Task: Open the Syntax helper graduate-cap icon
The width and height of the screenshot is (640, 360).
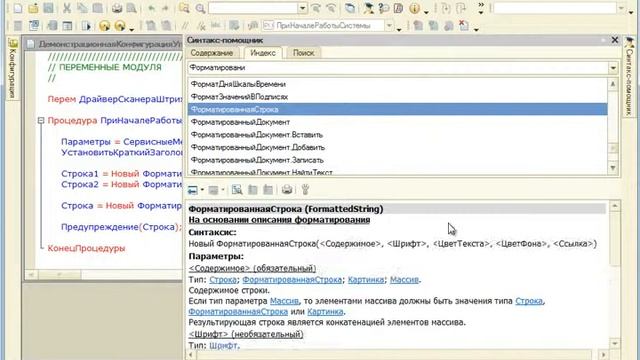Action: click(x=369, y=7)
